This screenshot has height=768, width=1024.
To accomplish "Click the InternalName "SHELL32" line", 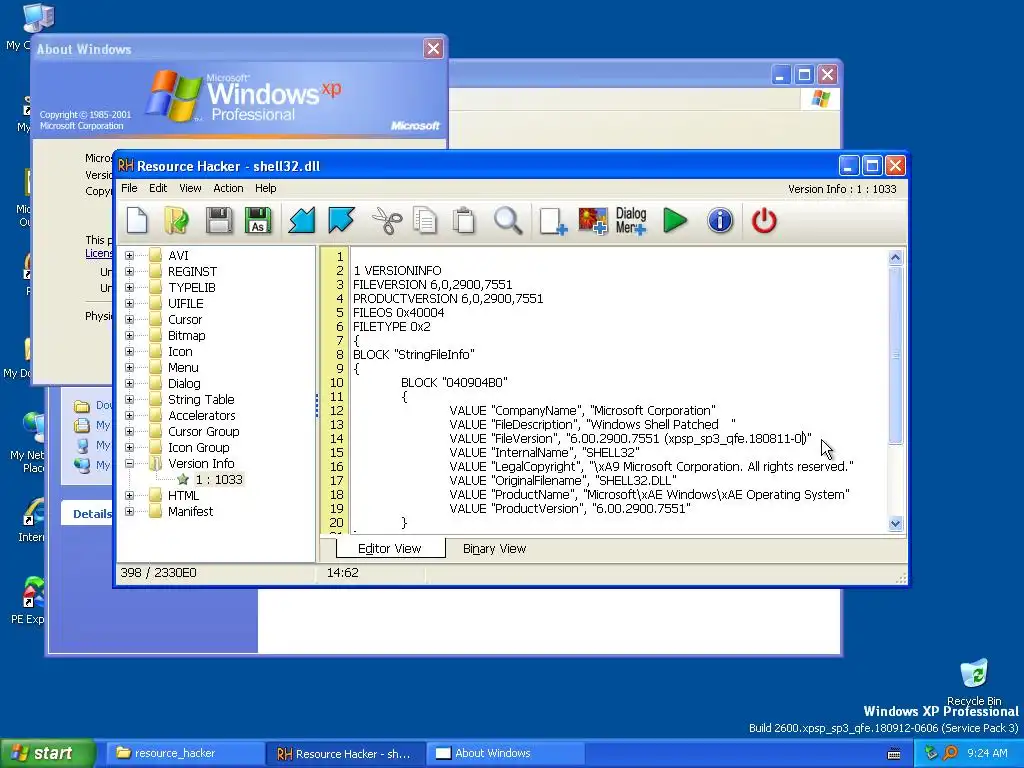I will [x=544, y=453].
